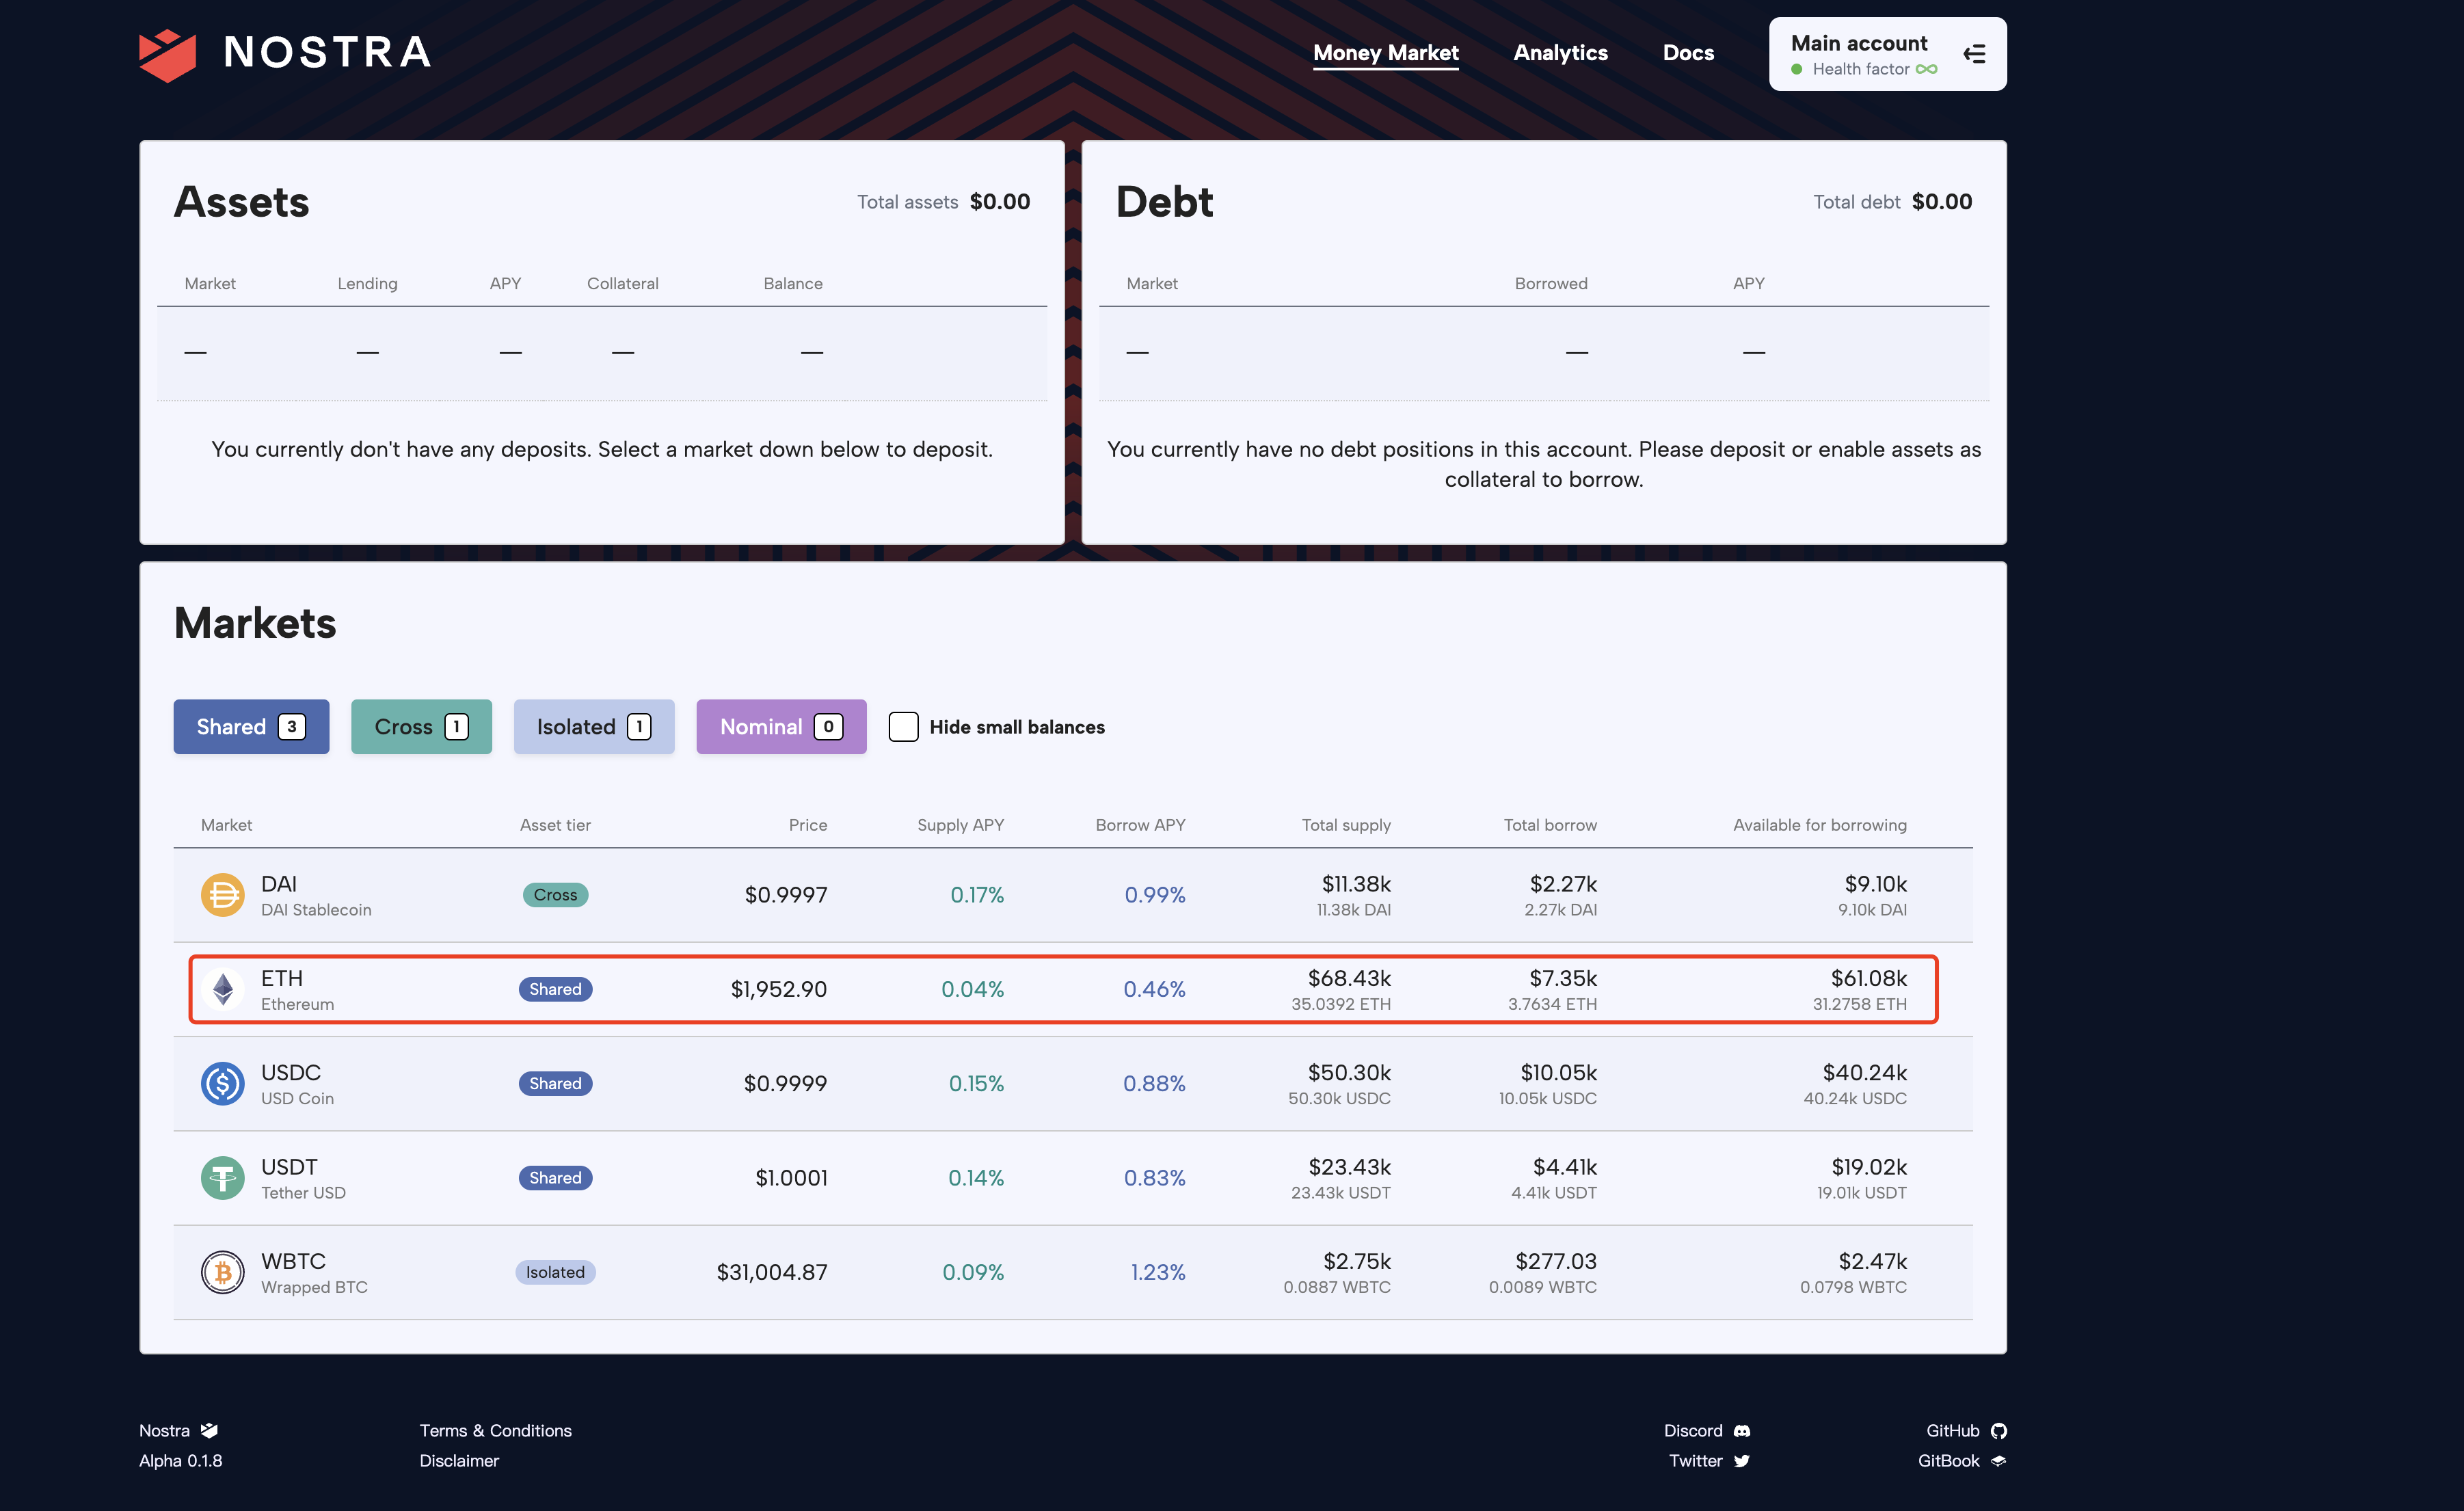This screenshot has width=2464, height=1511.
Task: Click the Total assets $0.00 value
Action: 1000,202
